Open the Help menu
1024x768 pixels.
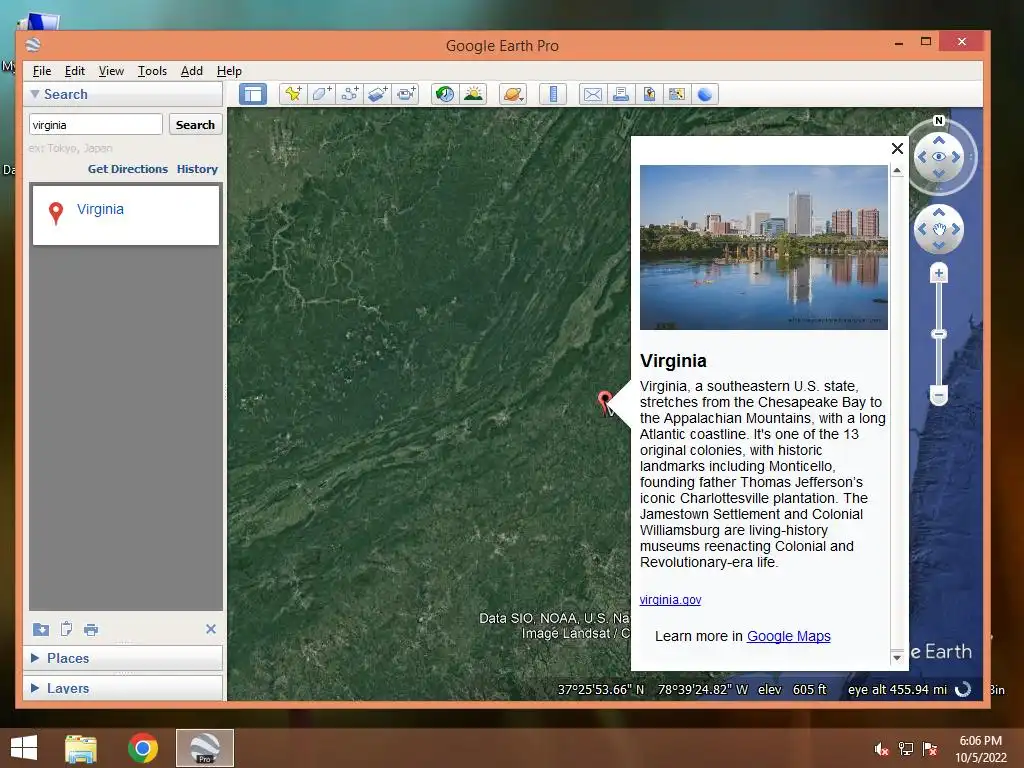[229, 71]
